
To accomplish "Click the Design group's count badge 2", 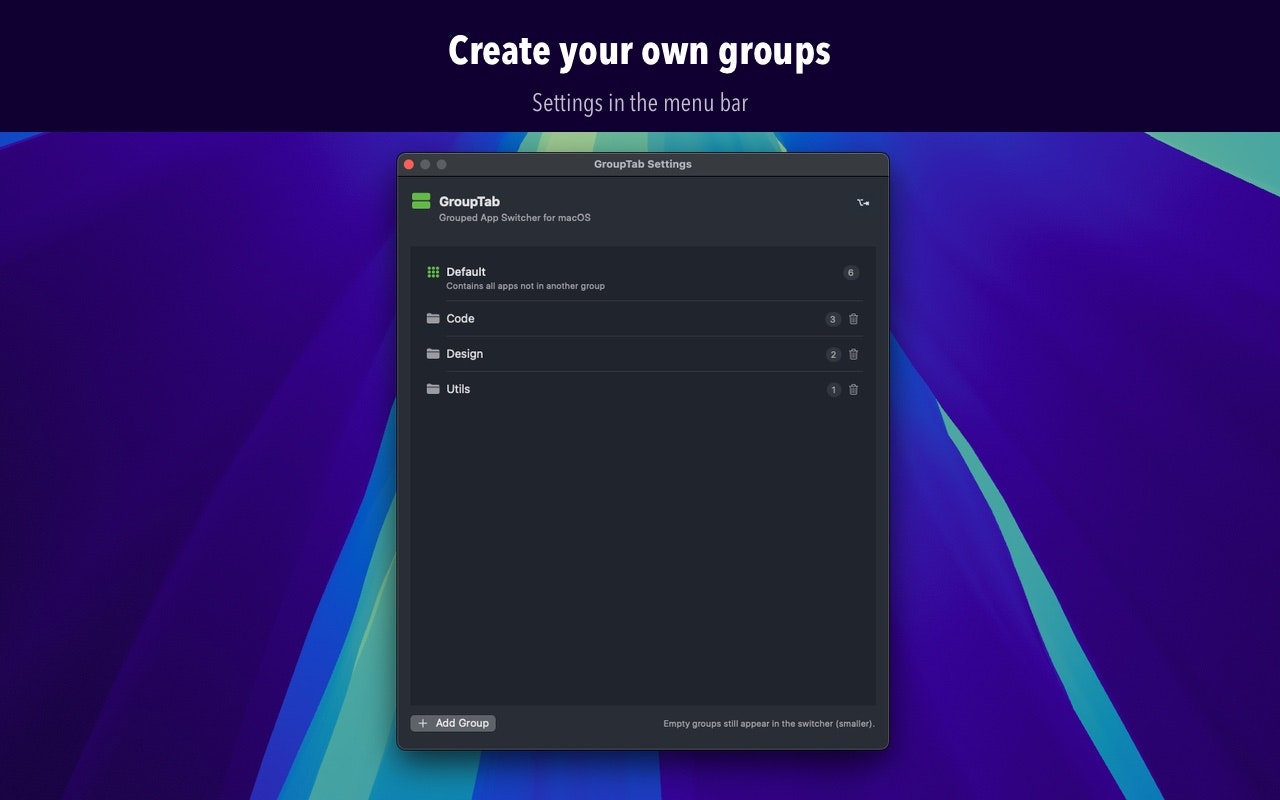I will click(833, 355).
